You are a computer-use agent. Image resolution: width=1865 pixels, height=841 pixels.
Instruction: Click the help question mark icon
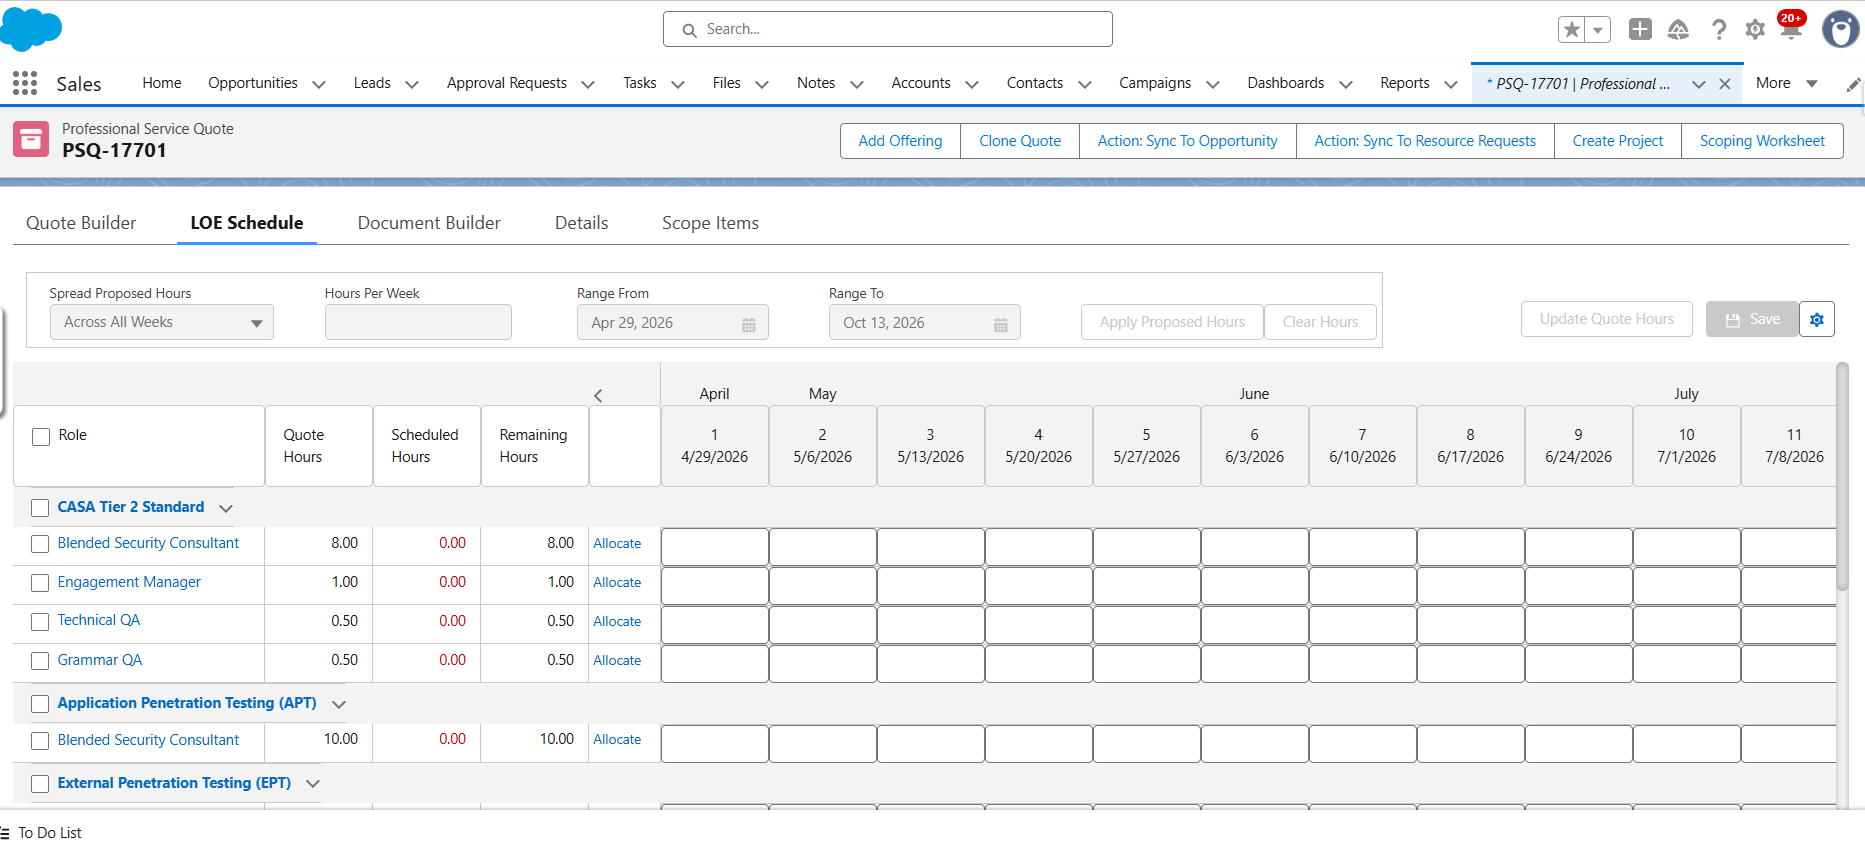coord(1718,30)
